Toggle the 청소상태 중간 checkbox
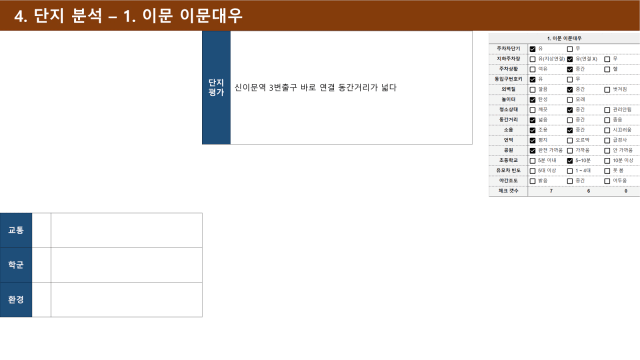Image resolution: width=640 pixels, height=360 pixels. pos(570,110)
